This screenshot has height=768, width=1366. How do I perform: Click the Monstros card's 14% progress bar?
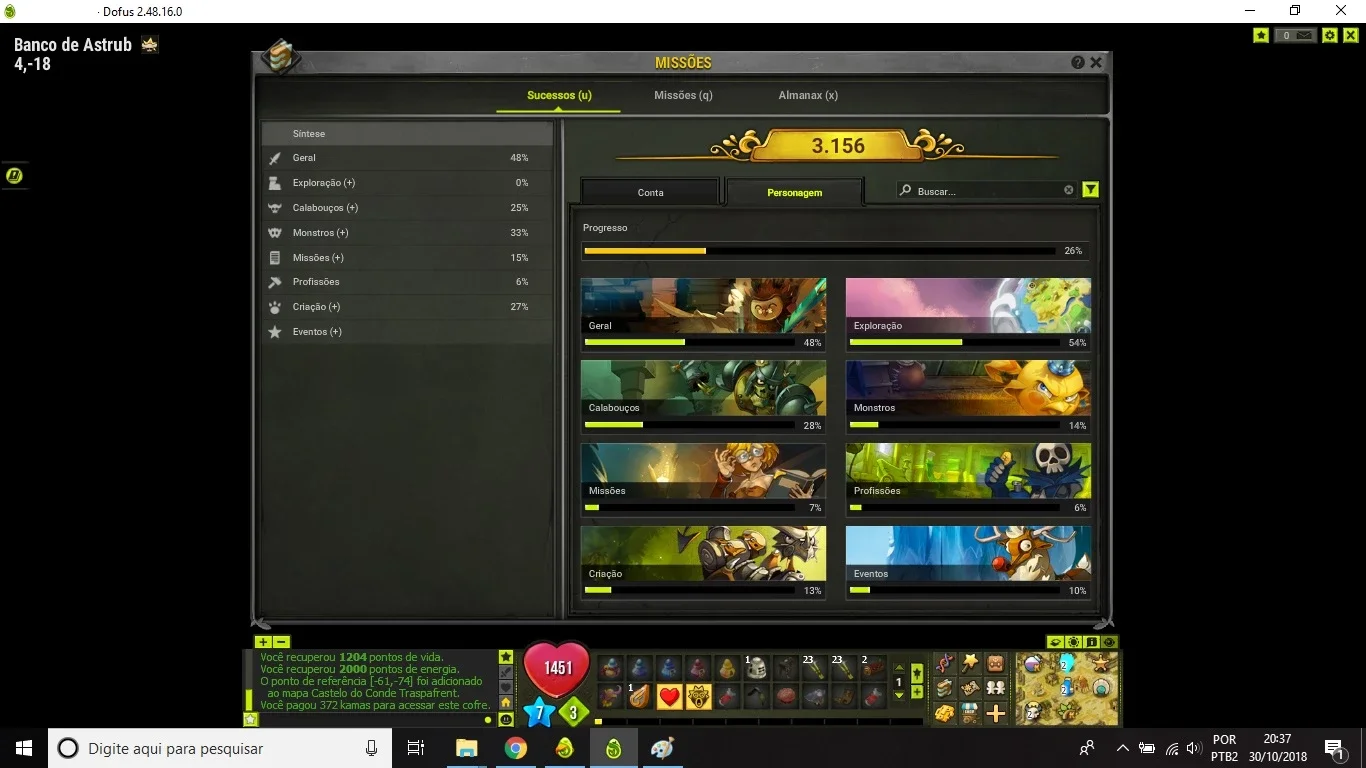[x=957, y=425]
